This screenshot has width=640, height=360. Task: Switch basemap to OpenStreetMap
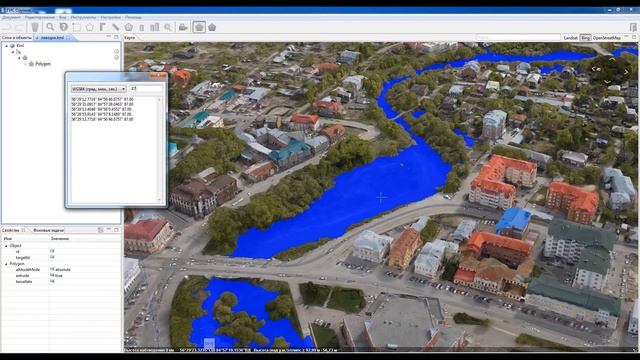tap(607, 38)
